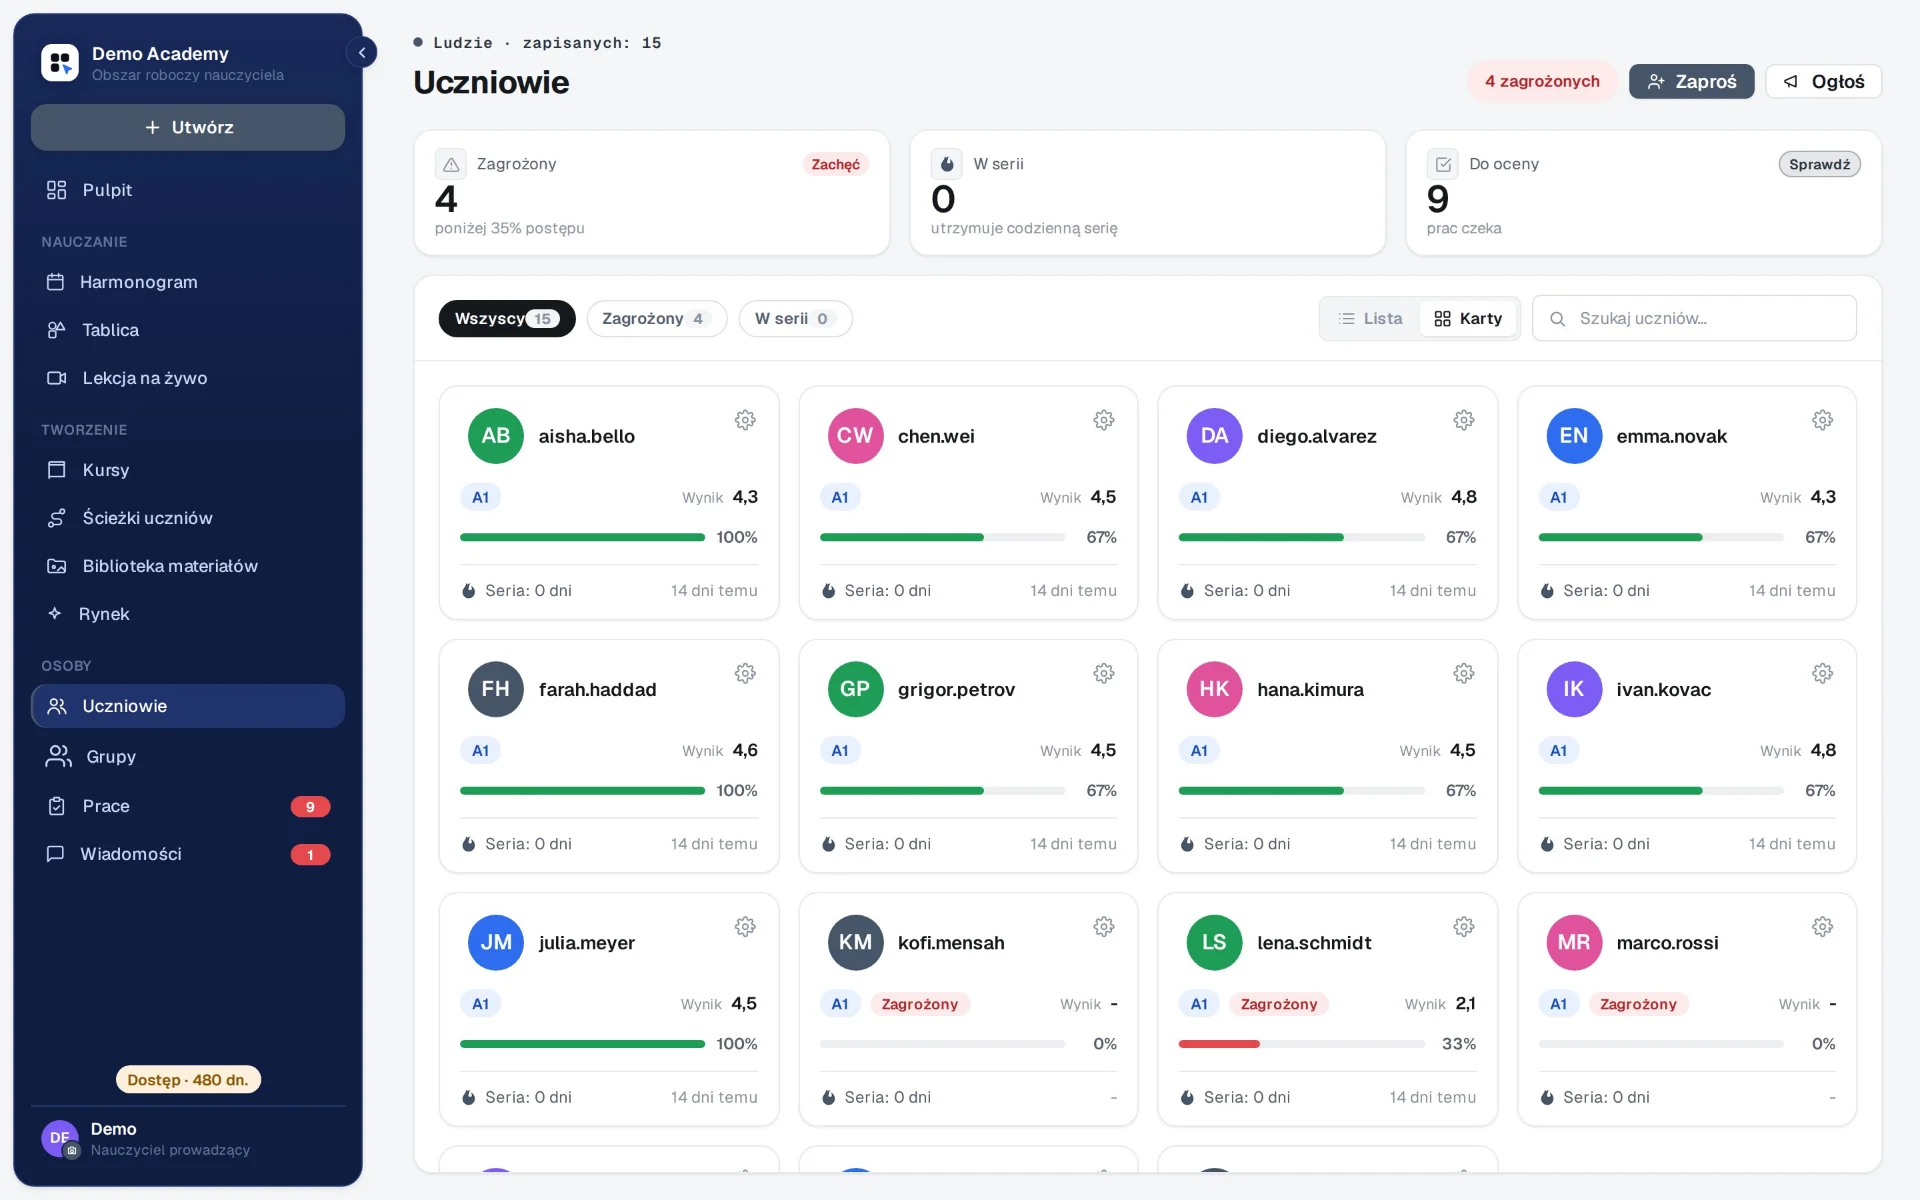Open settings gear on lena.schmidt card

[1464, 927]
